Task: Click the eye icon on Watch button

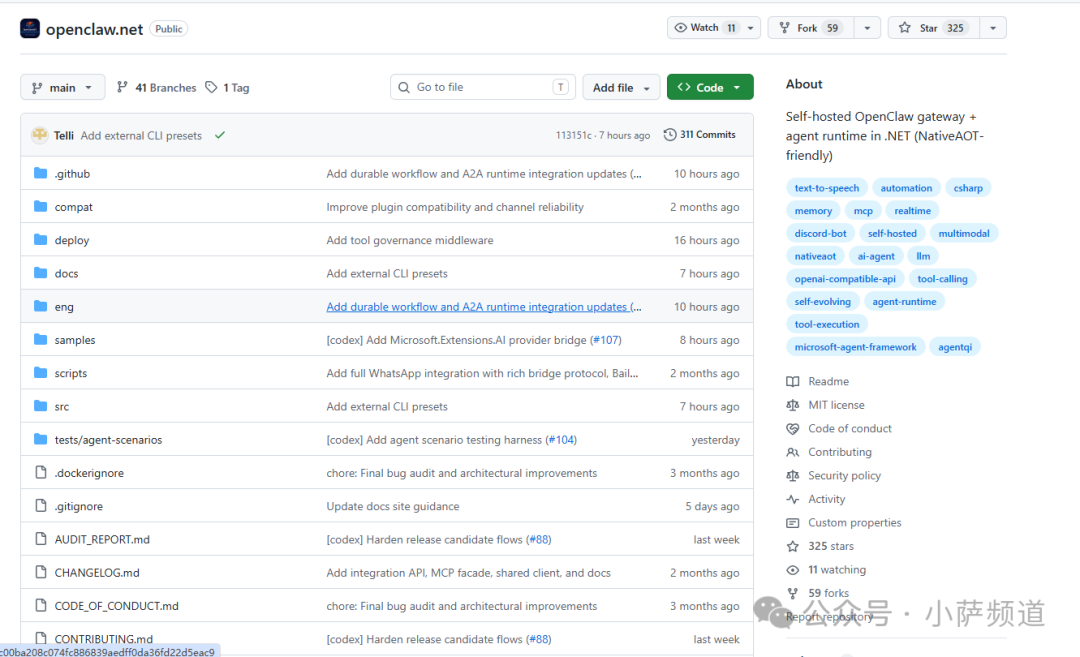Action: pos(681,28)
